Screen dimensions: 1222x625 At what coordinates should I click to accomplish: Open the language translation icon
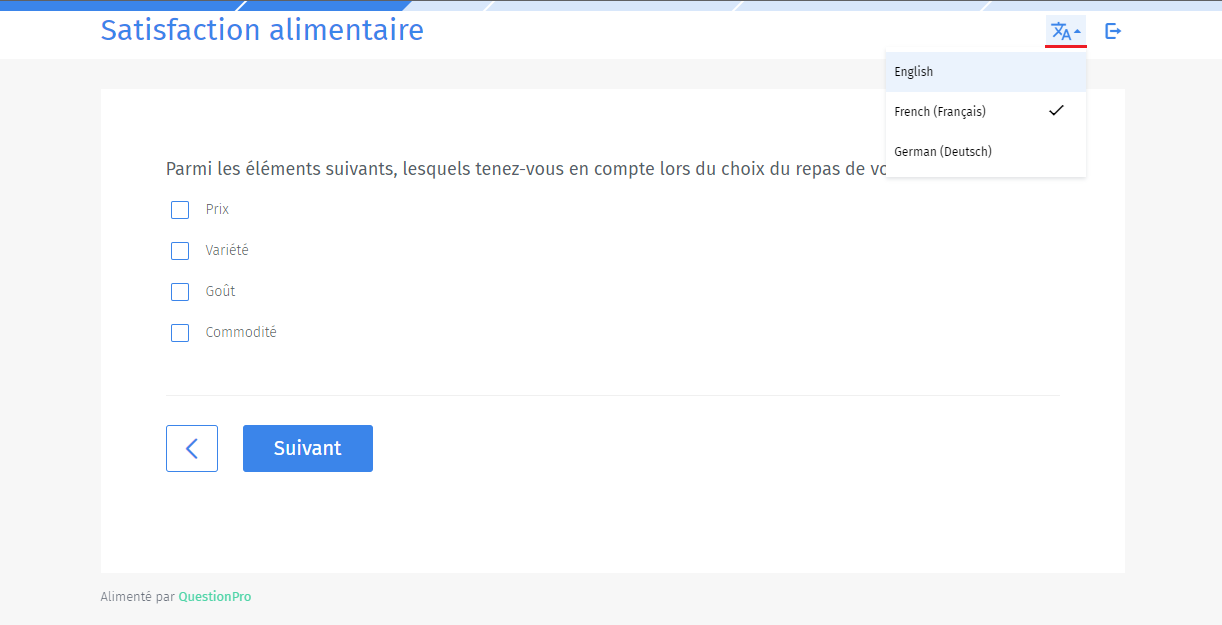point(1061,32)
